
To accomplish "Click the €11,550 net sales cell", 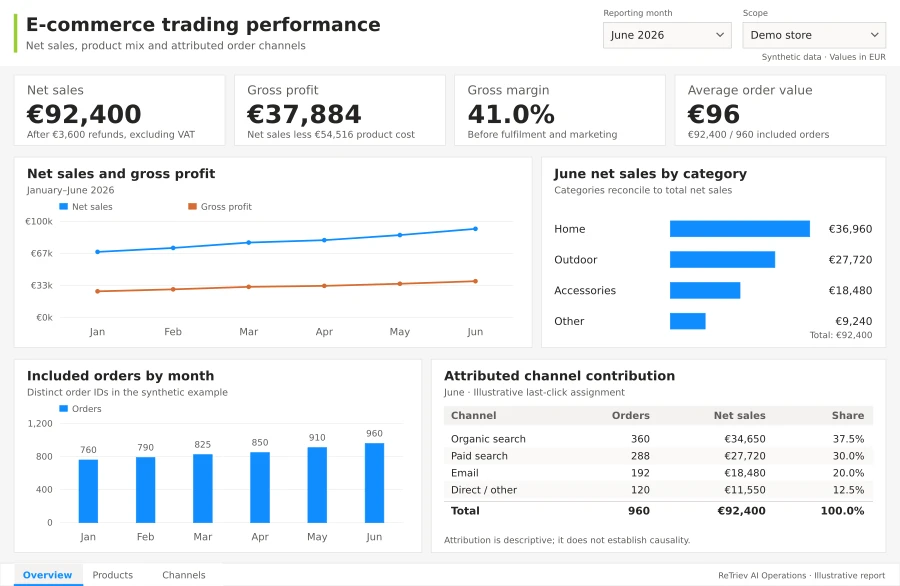I will [x=744, y=490].
